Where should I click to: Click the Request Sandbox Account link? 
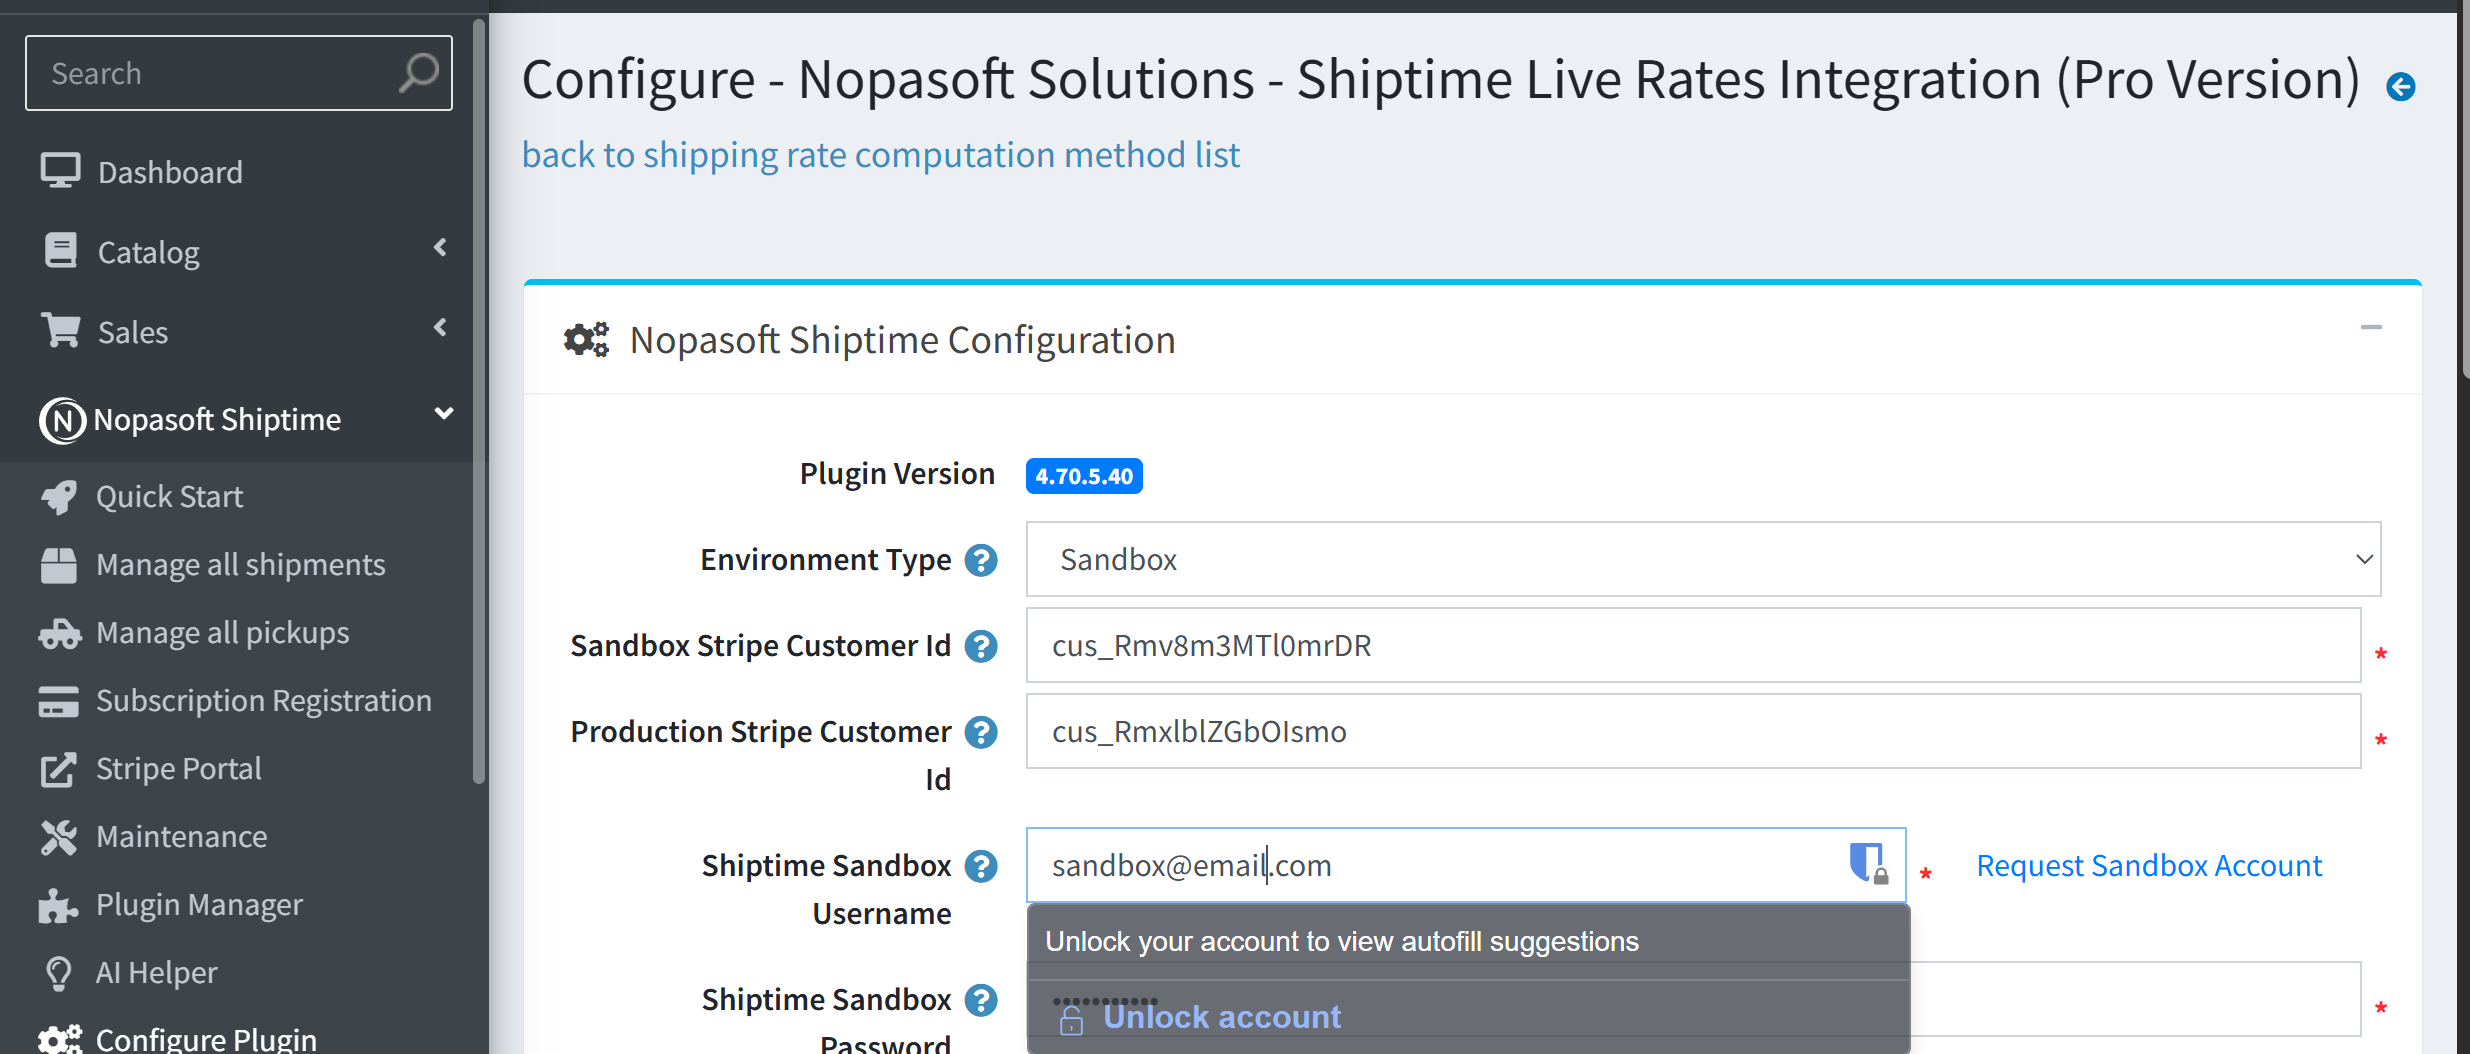point(2149,865)
